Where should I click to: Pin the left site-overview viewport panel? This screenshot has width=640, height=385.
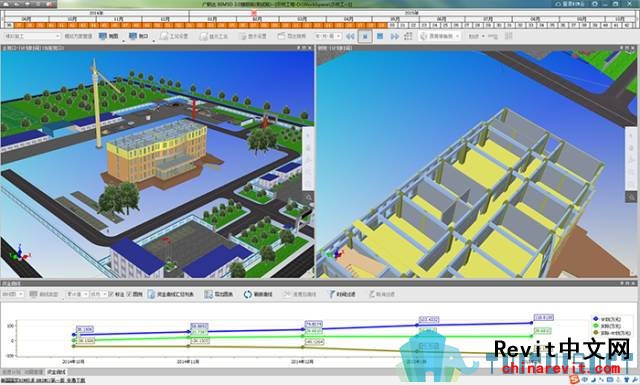[x=299, y=48]
